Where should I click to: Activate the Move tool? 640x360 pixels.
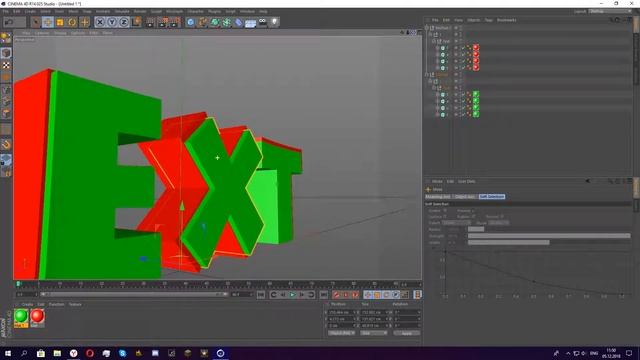48,22
